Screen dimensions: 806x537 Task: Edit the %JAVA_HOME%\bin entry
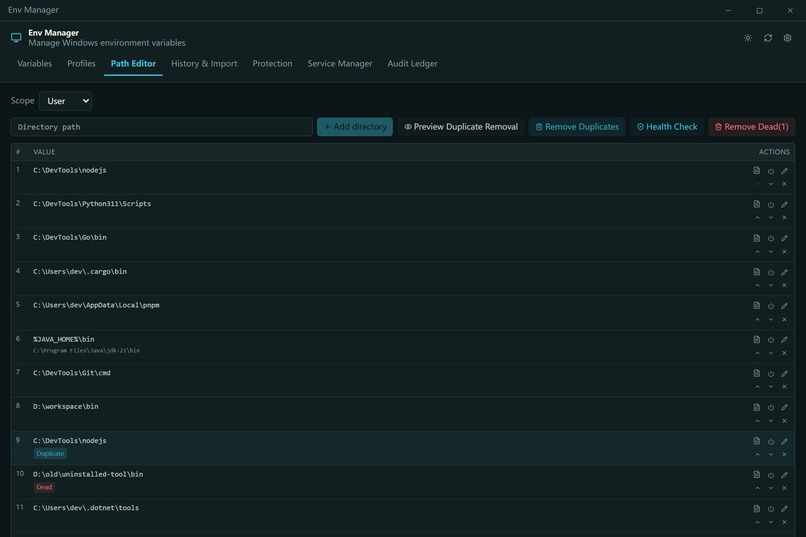(x=784, y=340)
